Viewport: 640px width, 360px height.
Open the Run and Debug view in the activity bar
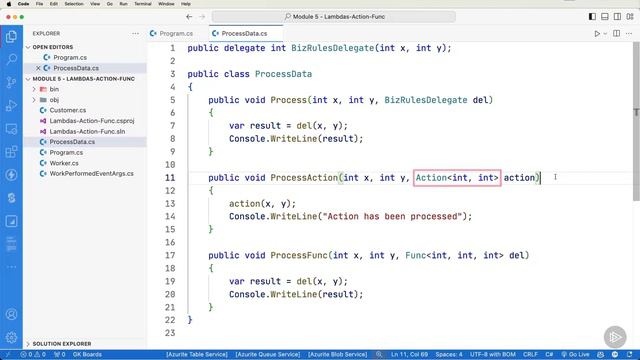(11, 106)
